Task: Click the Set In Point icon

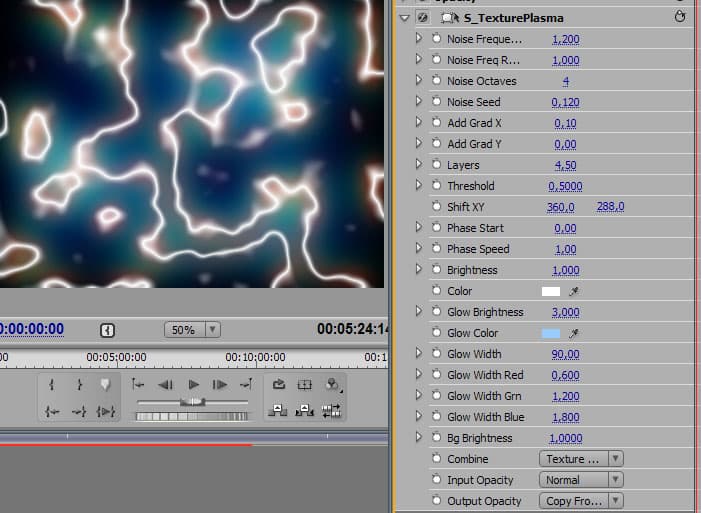Action: pos(51,385)
